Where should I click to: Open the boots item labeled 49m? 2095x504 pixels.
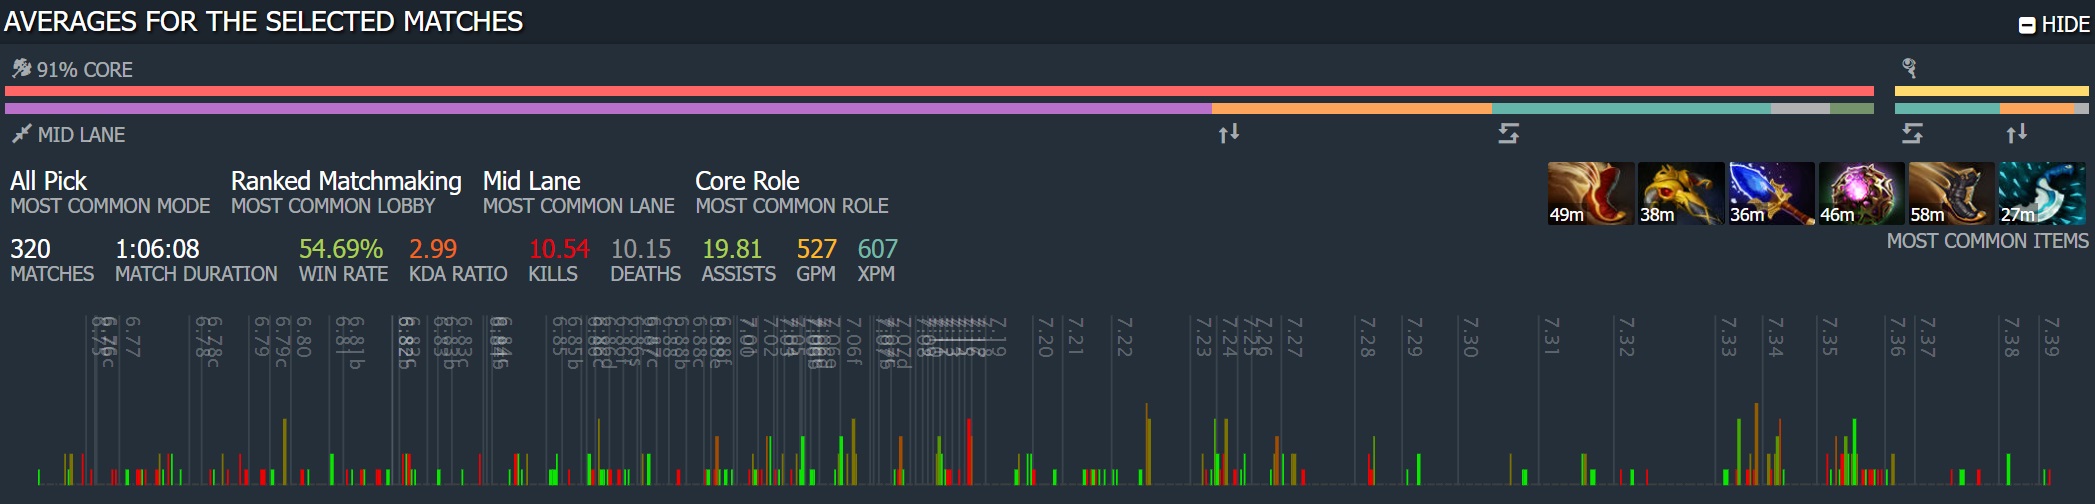pos(1591,193)
